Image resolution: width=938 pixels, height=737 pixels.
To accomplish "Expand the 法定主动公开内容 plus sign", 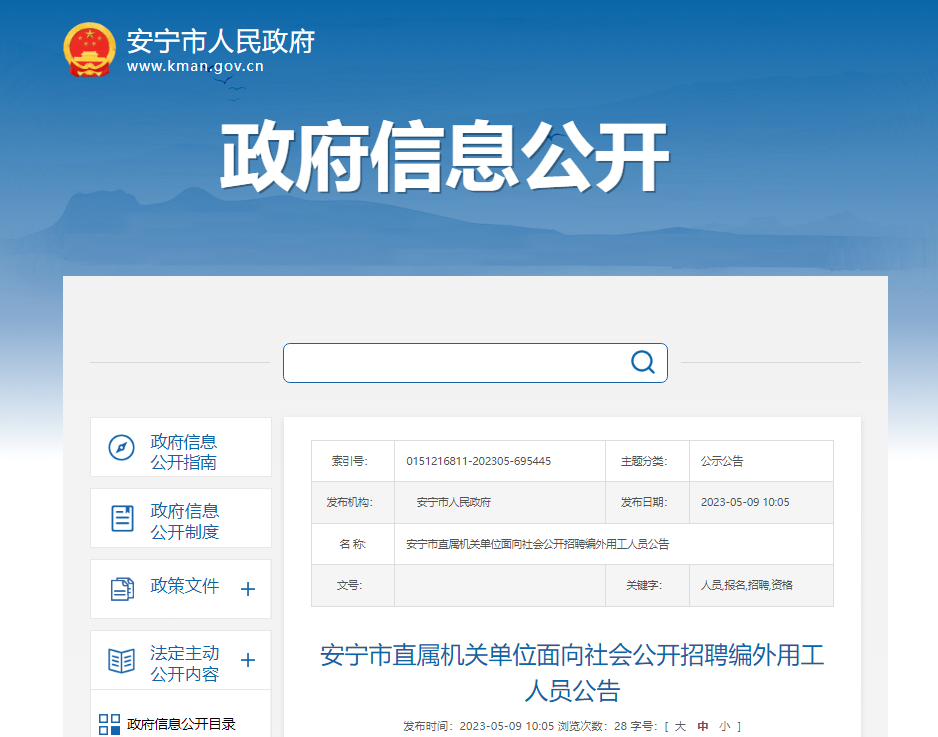I will pyautogui.click(x=248, y=660).
